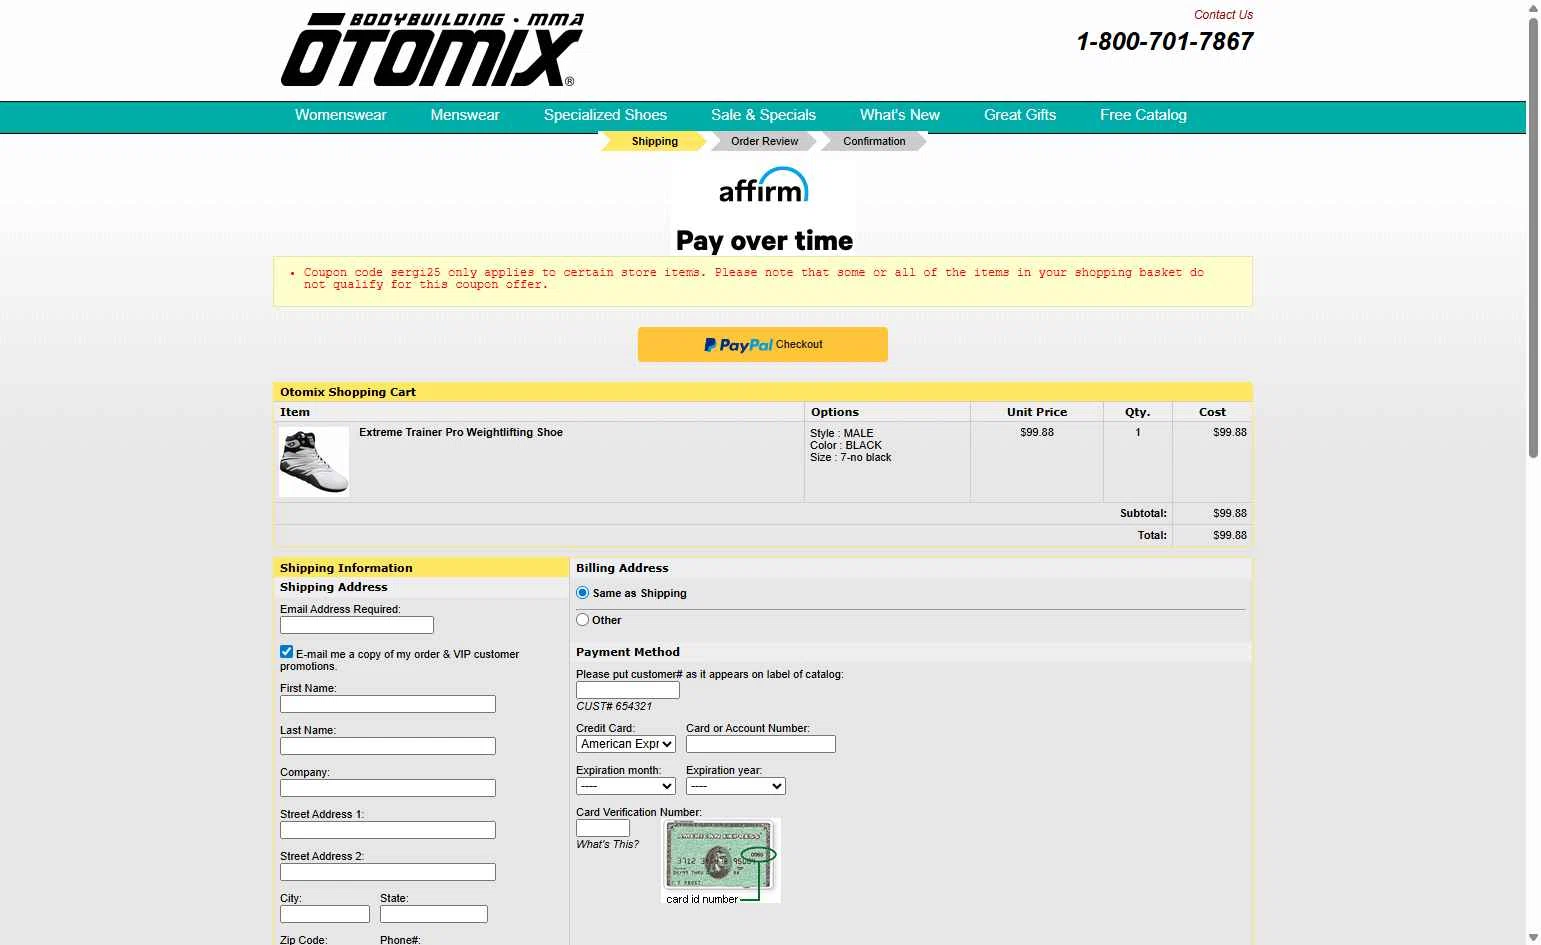The image size is (1541, 945).
Task: Open the Great Gifts menu
Action: point(1020,115)
